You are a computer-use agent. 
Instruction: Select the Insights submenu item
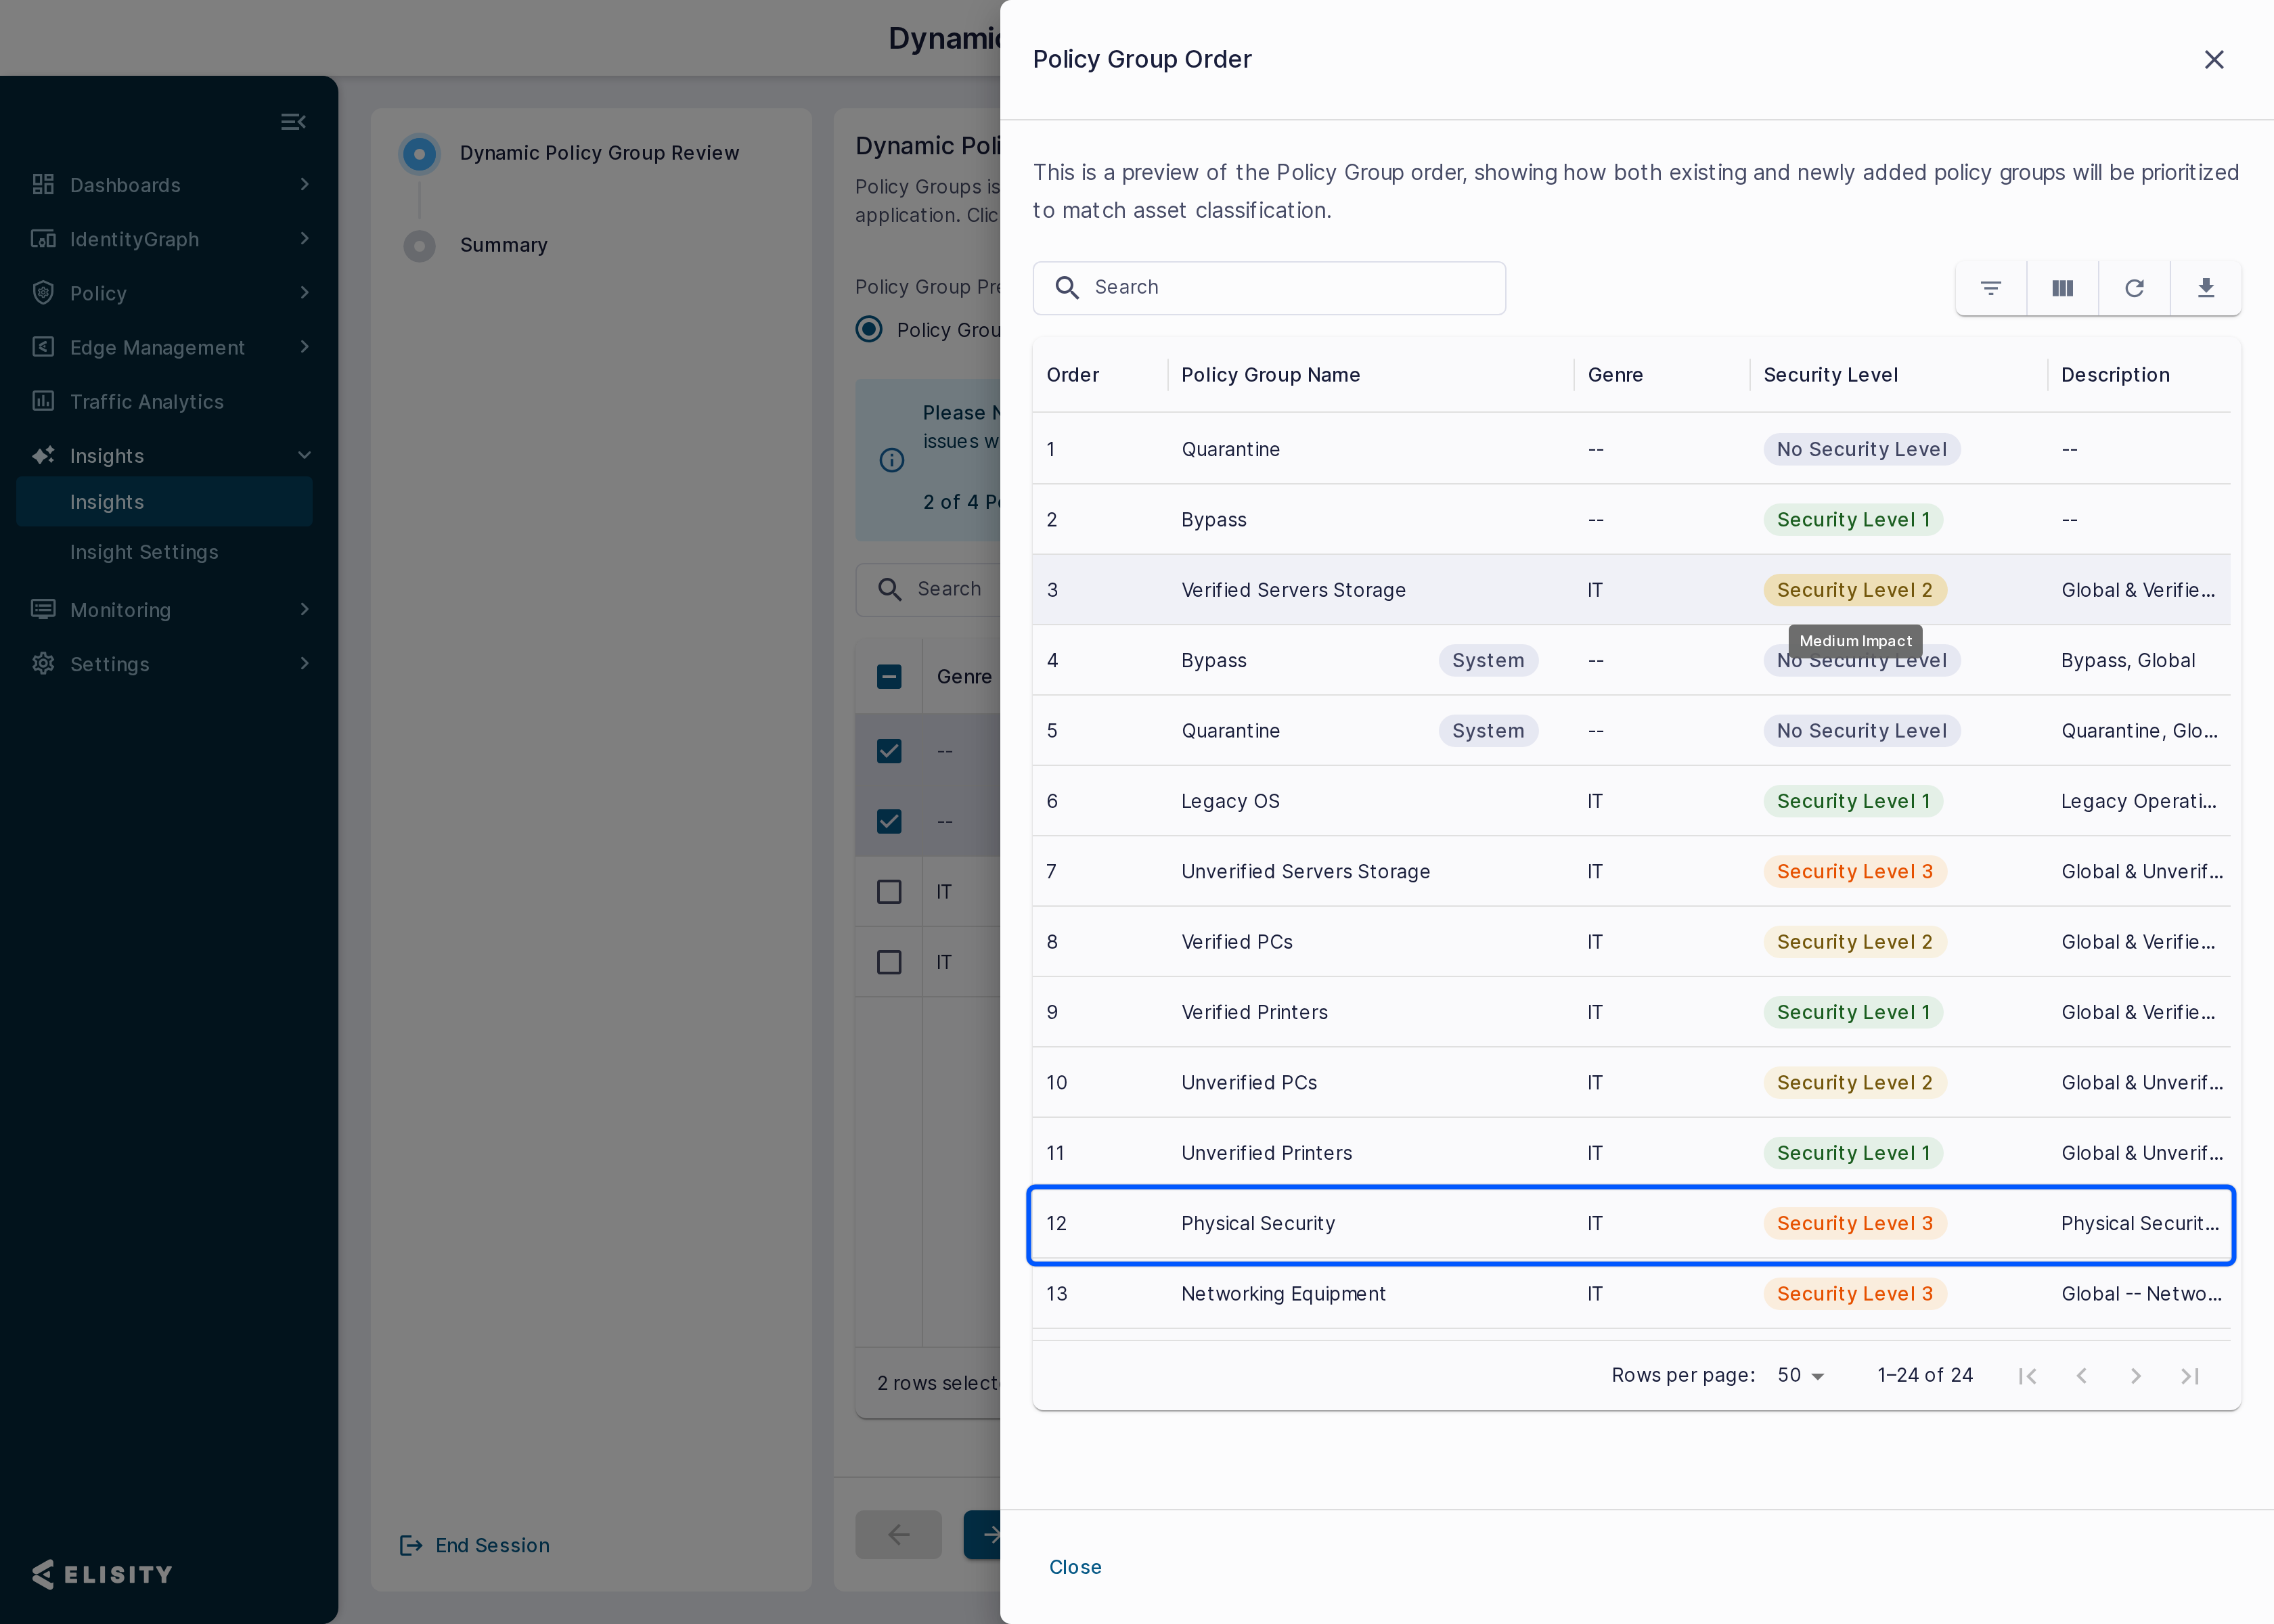click(x=165, y=502)
